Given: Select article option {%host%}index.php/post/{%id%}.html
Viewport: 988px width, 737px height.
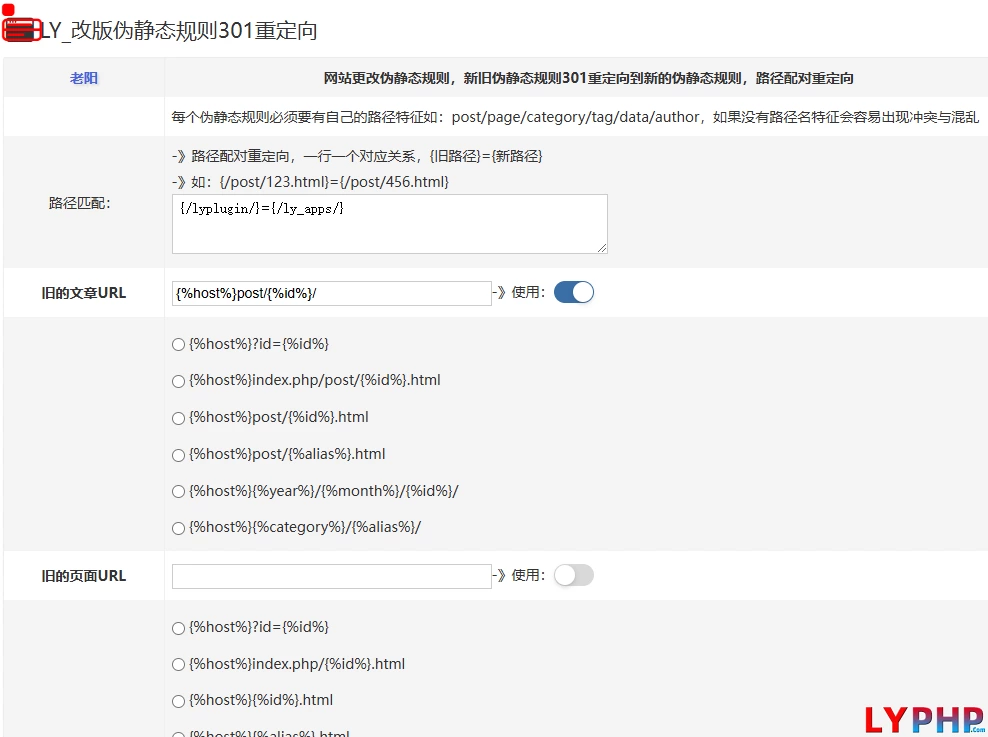Looking at the screenshot, I should click(178, 381).
